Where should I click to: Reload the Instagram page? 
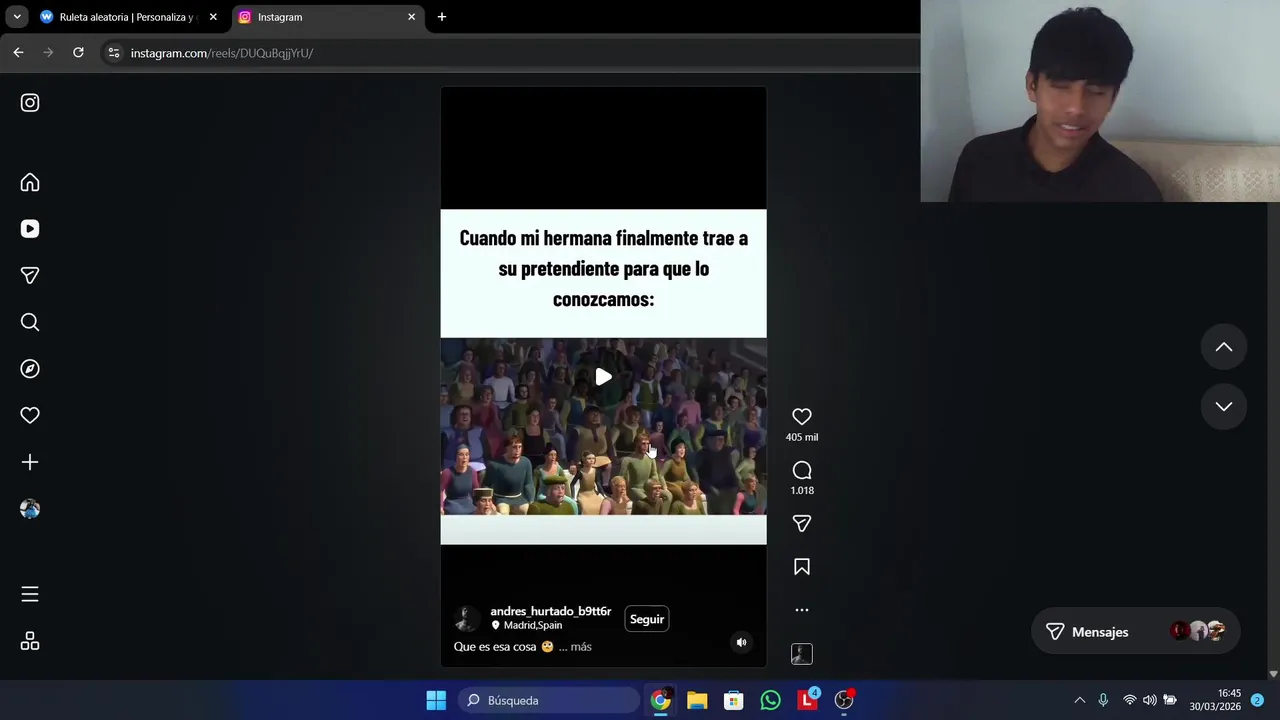(78, 53)
